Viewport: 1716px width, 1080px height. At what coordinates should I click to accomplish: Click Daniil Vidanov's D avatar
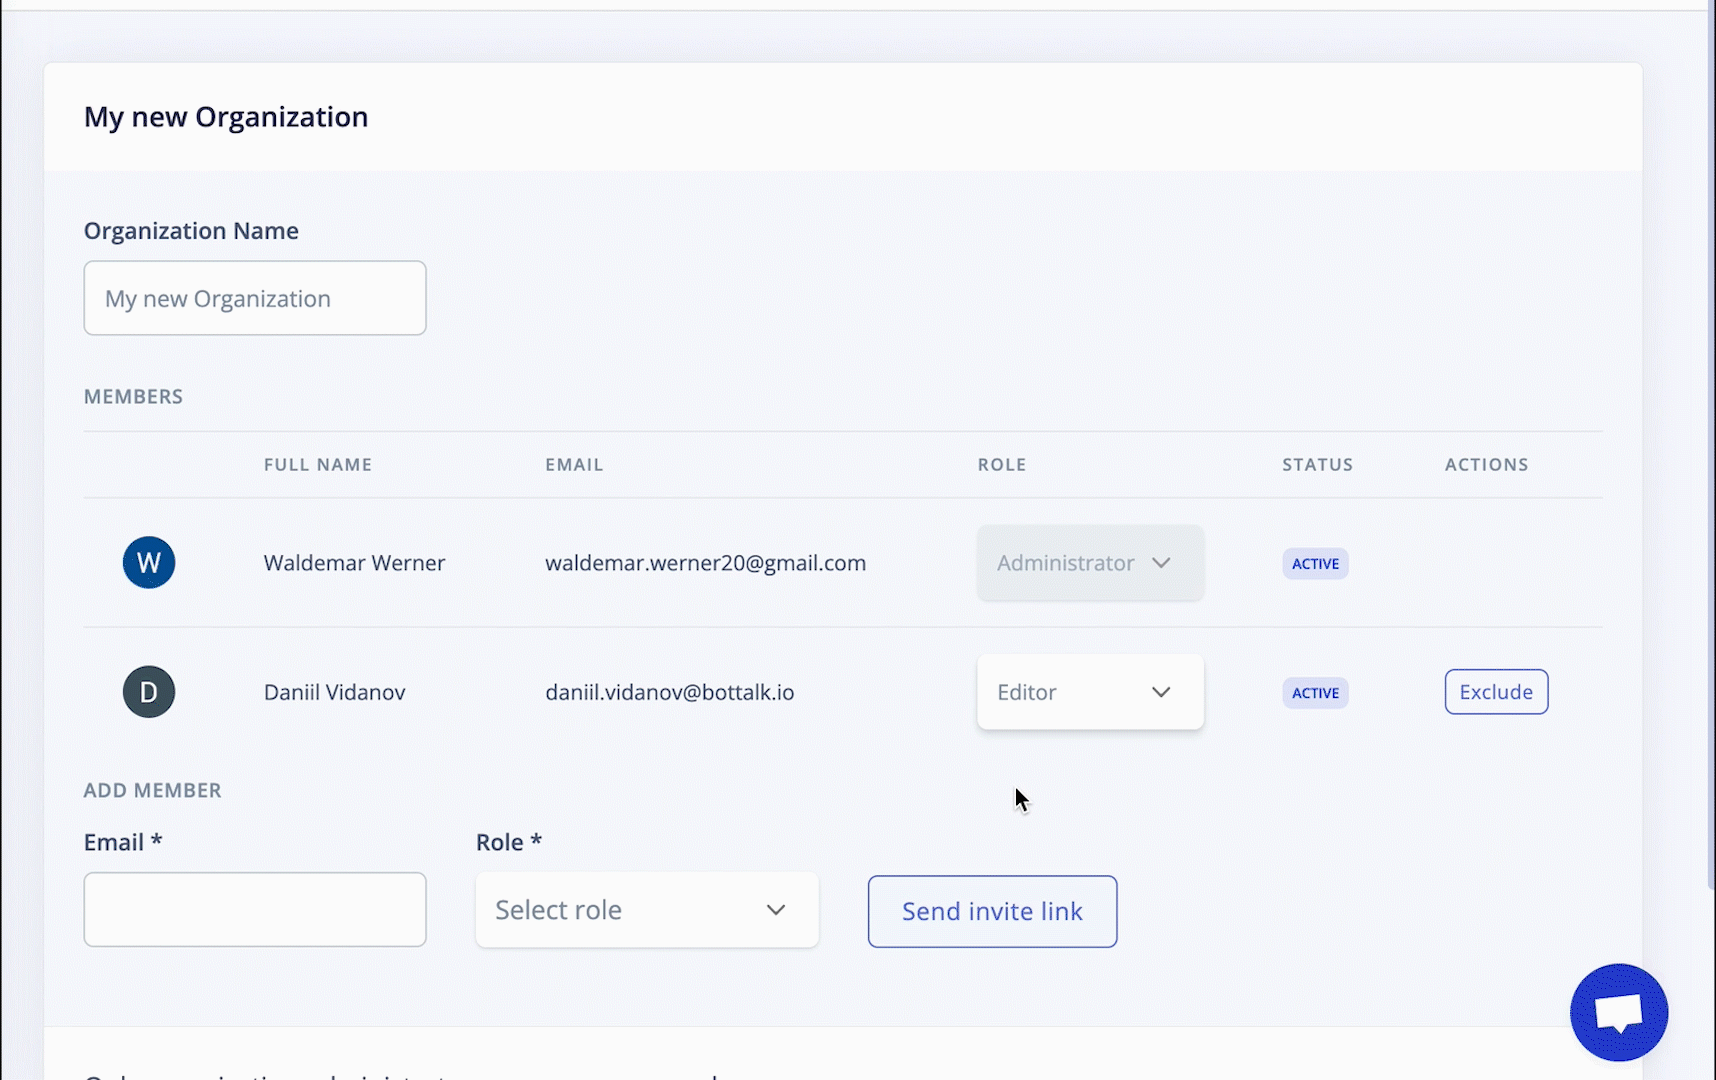pyautogui.click(x=149, y=692)
